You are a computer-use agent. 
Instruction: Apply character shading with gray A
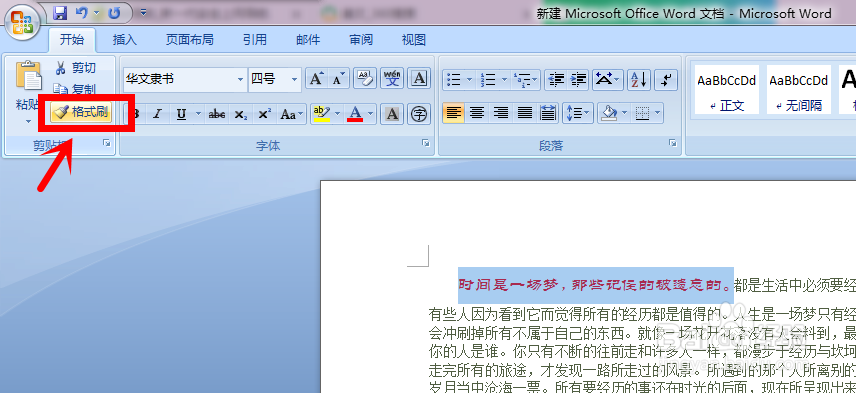coord(391,114)
